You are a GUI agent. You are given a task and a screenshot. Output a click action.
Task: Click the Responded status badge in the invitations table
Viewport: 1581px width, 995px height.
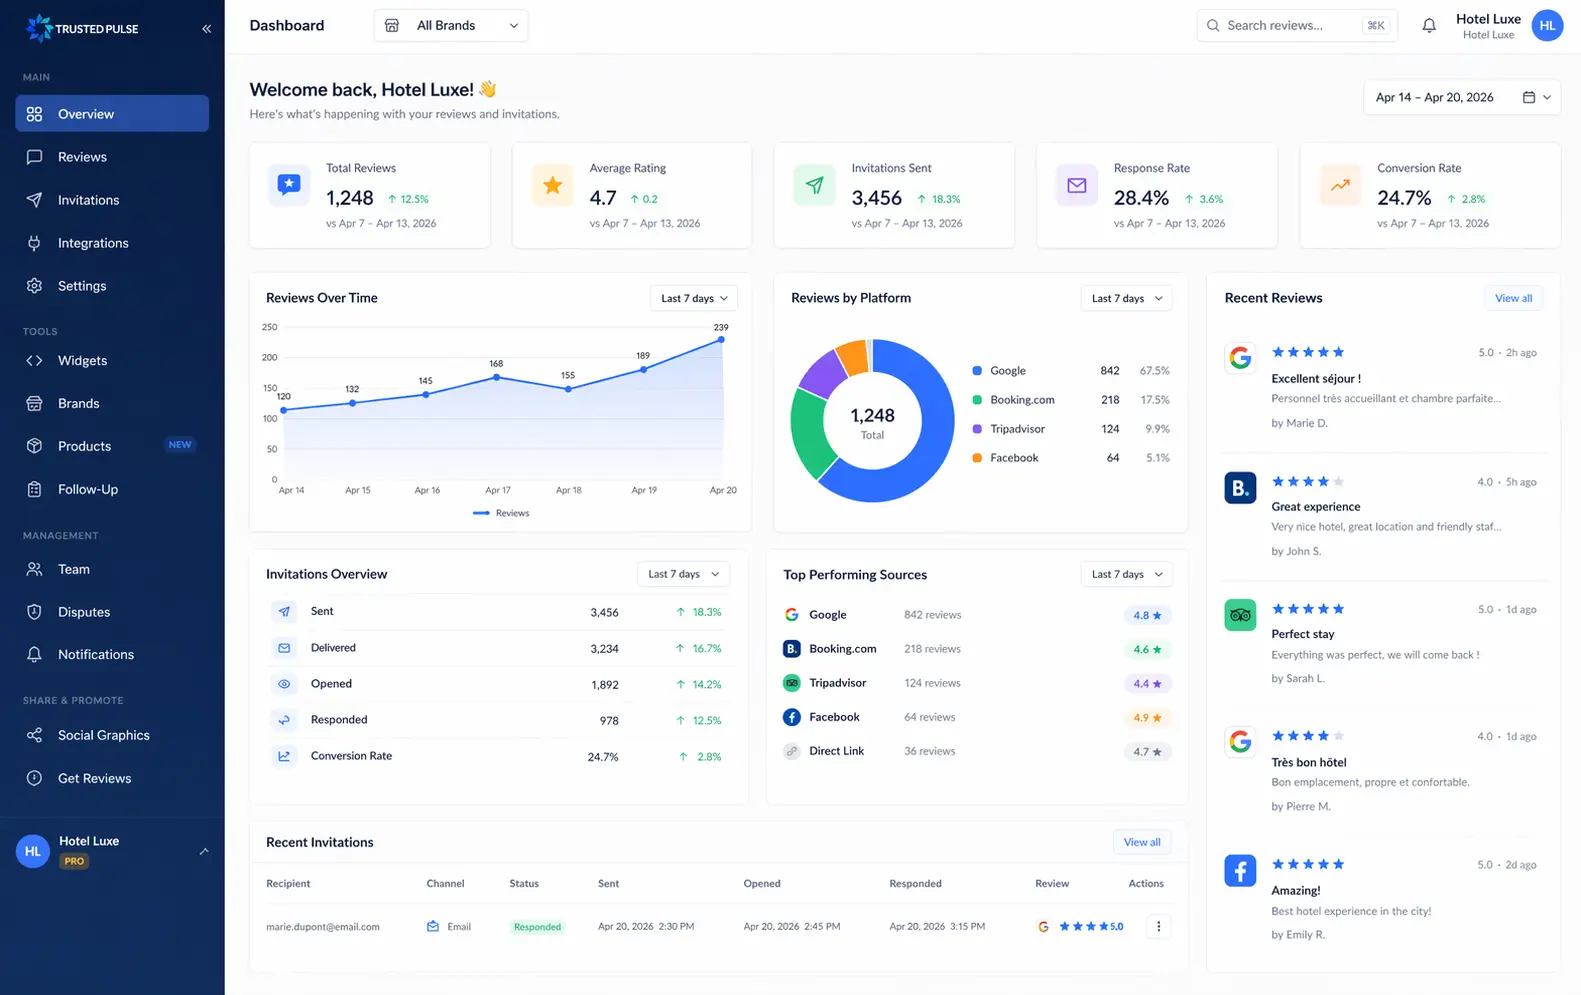click(537, 927)
